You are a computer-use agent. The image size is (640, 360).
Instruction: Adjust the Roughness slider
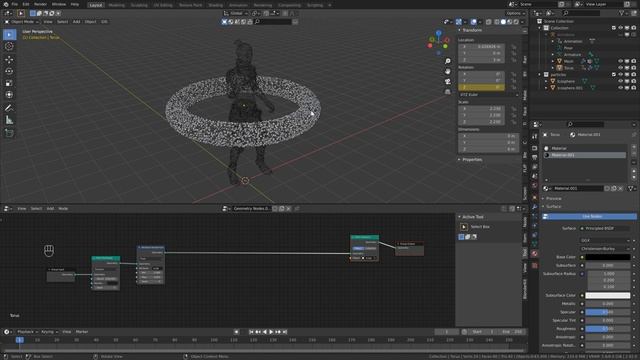[x=608, y=329]
